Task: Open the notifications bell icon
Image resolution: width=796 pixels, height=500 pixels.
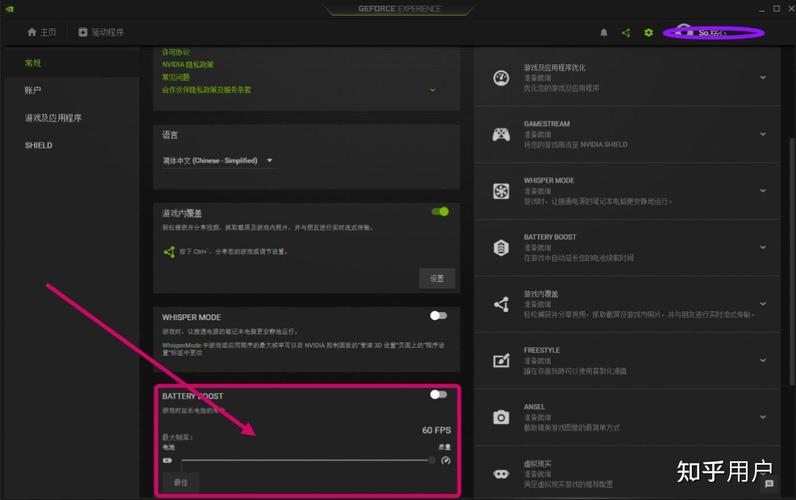Action: click(604, 32)
